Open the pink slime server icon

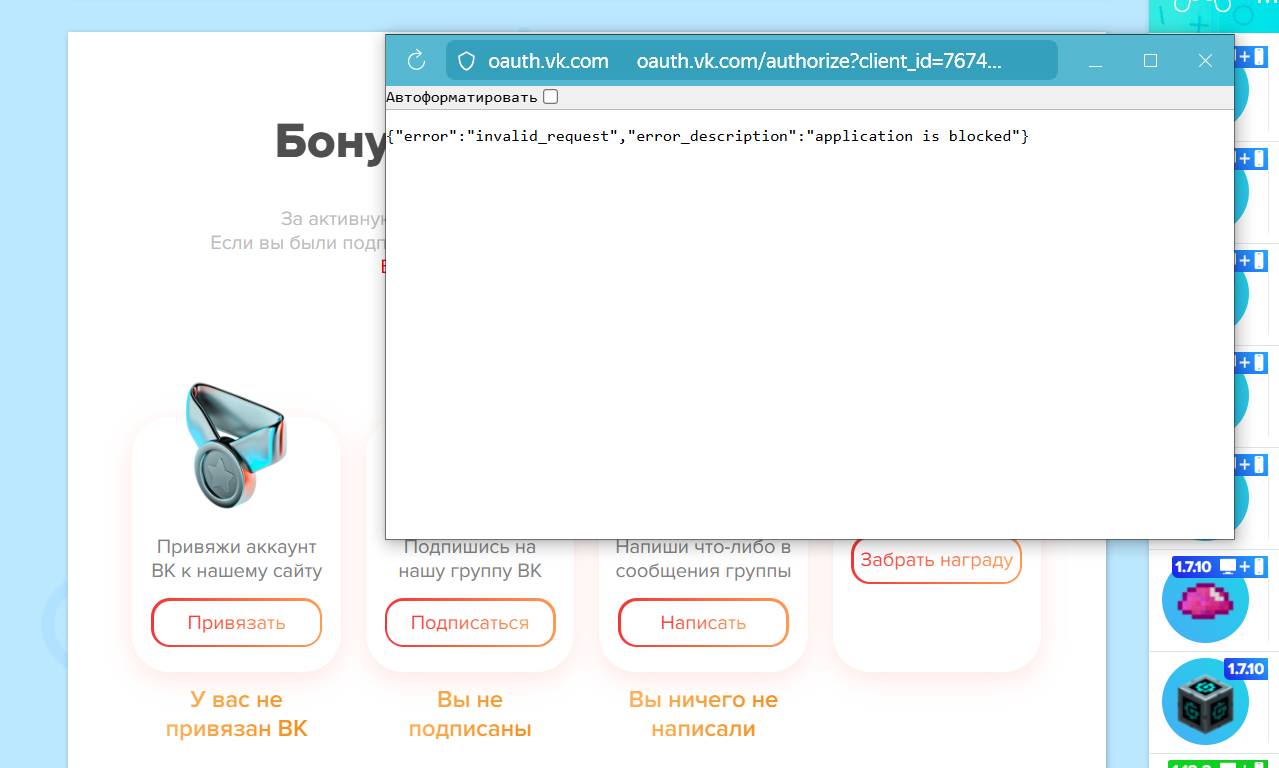(x=1204, y=602)
